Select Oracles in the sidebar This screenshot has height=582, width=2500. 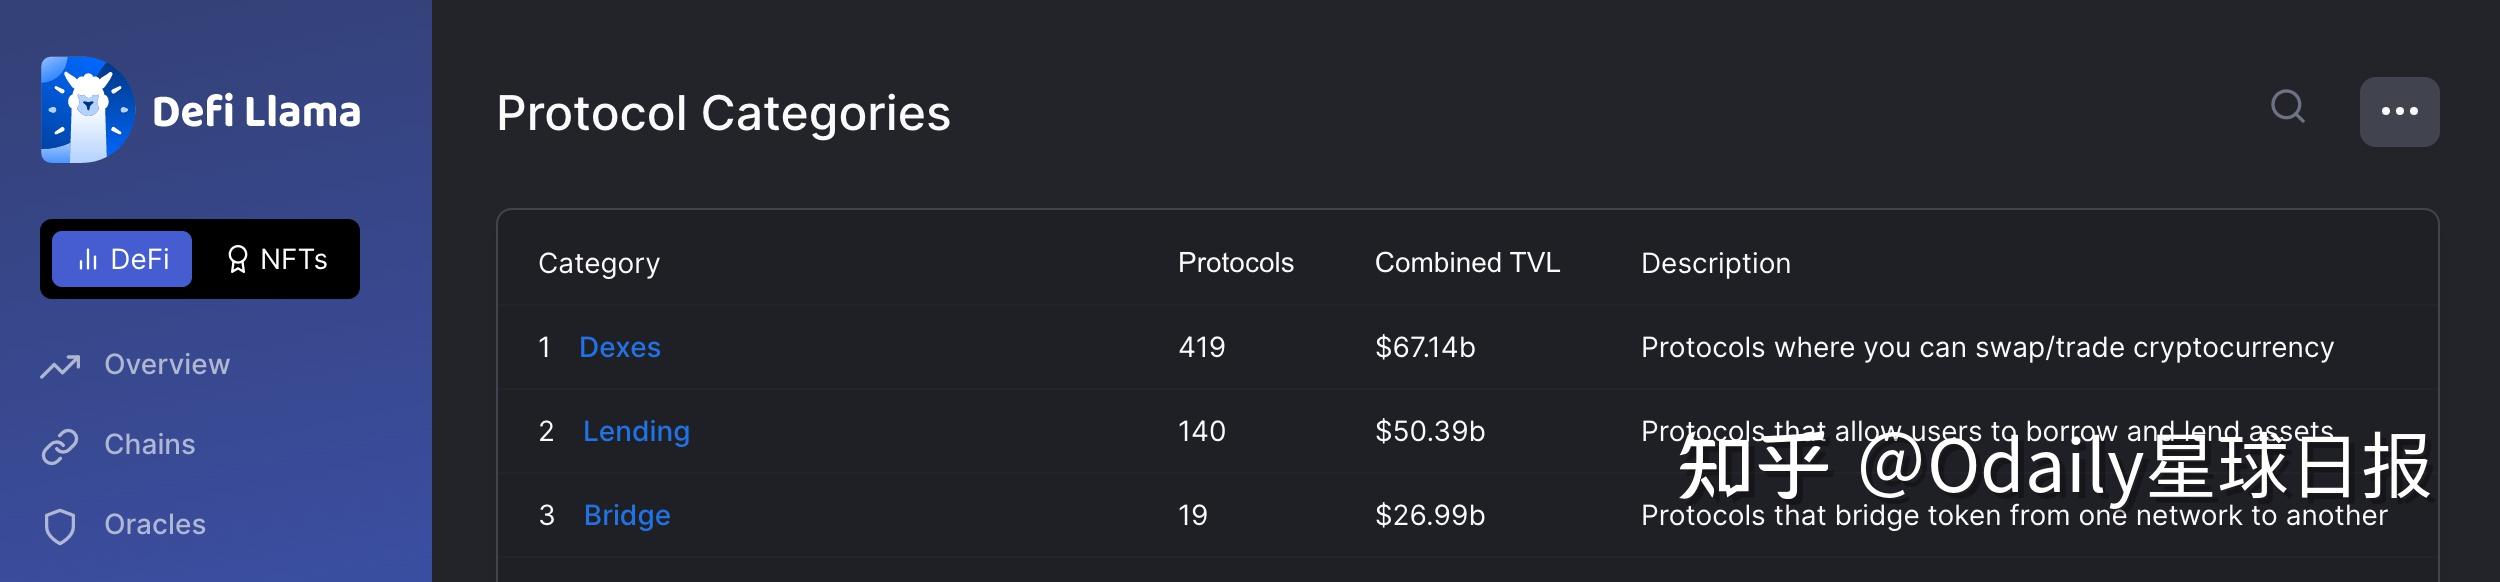pos(155,525)
